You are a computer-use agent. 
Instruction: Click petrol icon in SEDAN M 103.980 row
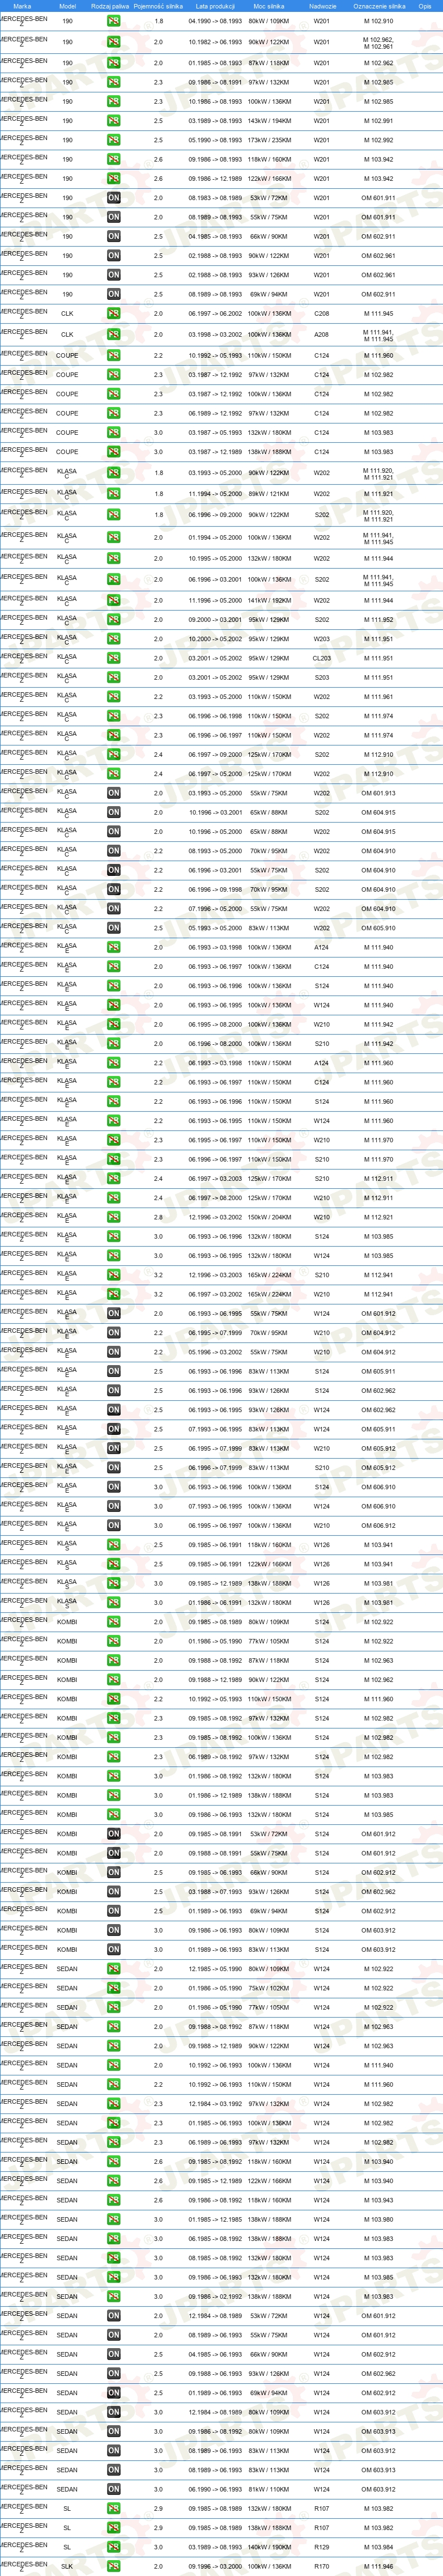coord(114,2219)
